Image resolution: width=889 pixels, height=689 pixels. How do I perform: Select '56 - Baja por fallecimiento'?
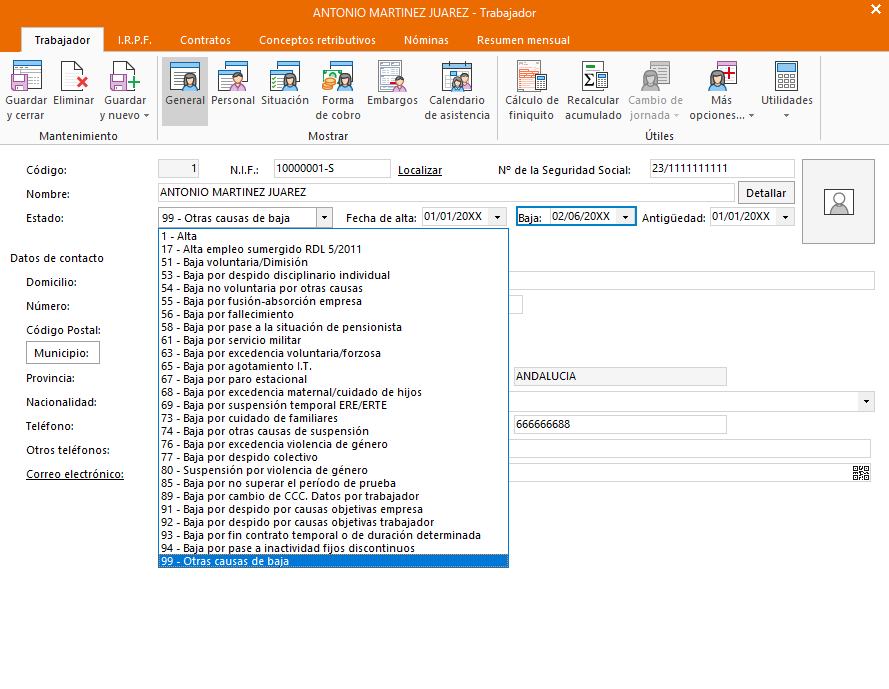coord(333,314)
